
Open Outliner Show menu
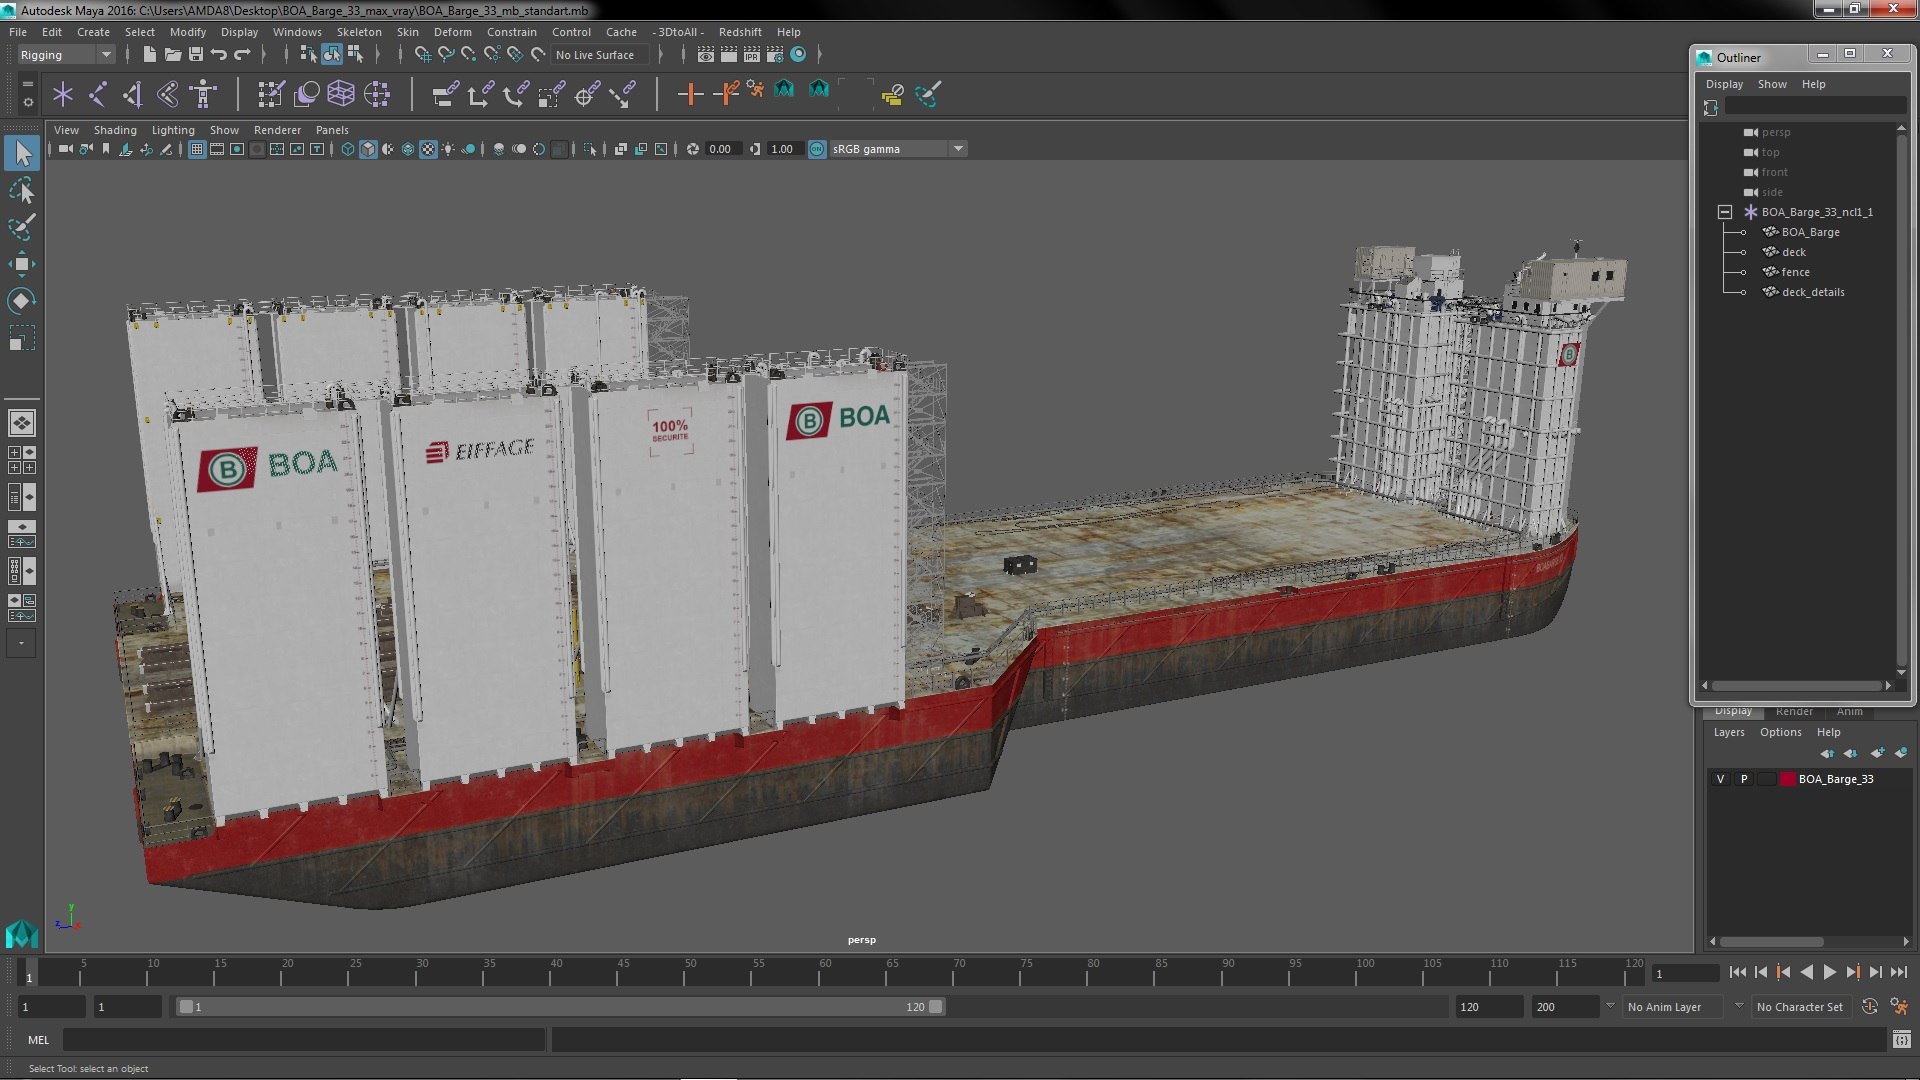1772,84
